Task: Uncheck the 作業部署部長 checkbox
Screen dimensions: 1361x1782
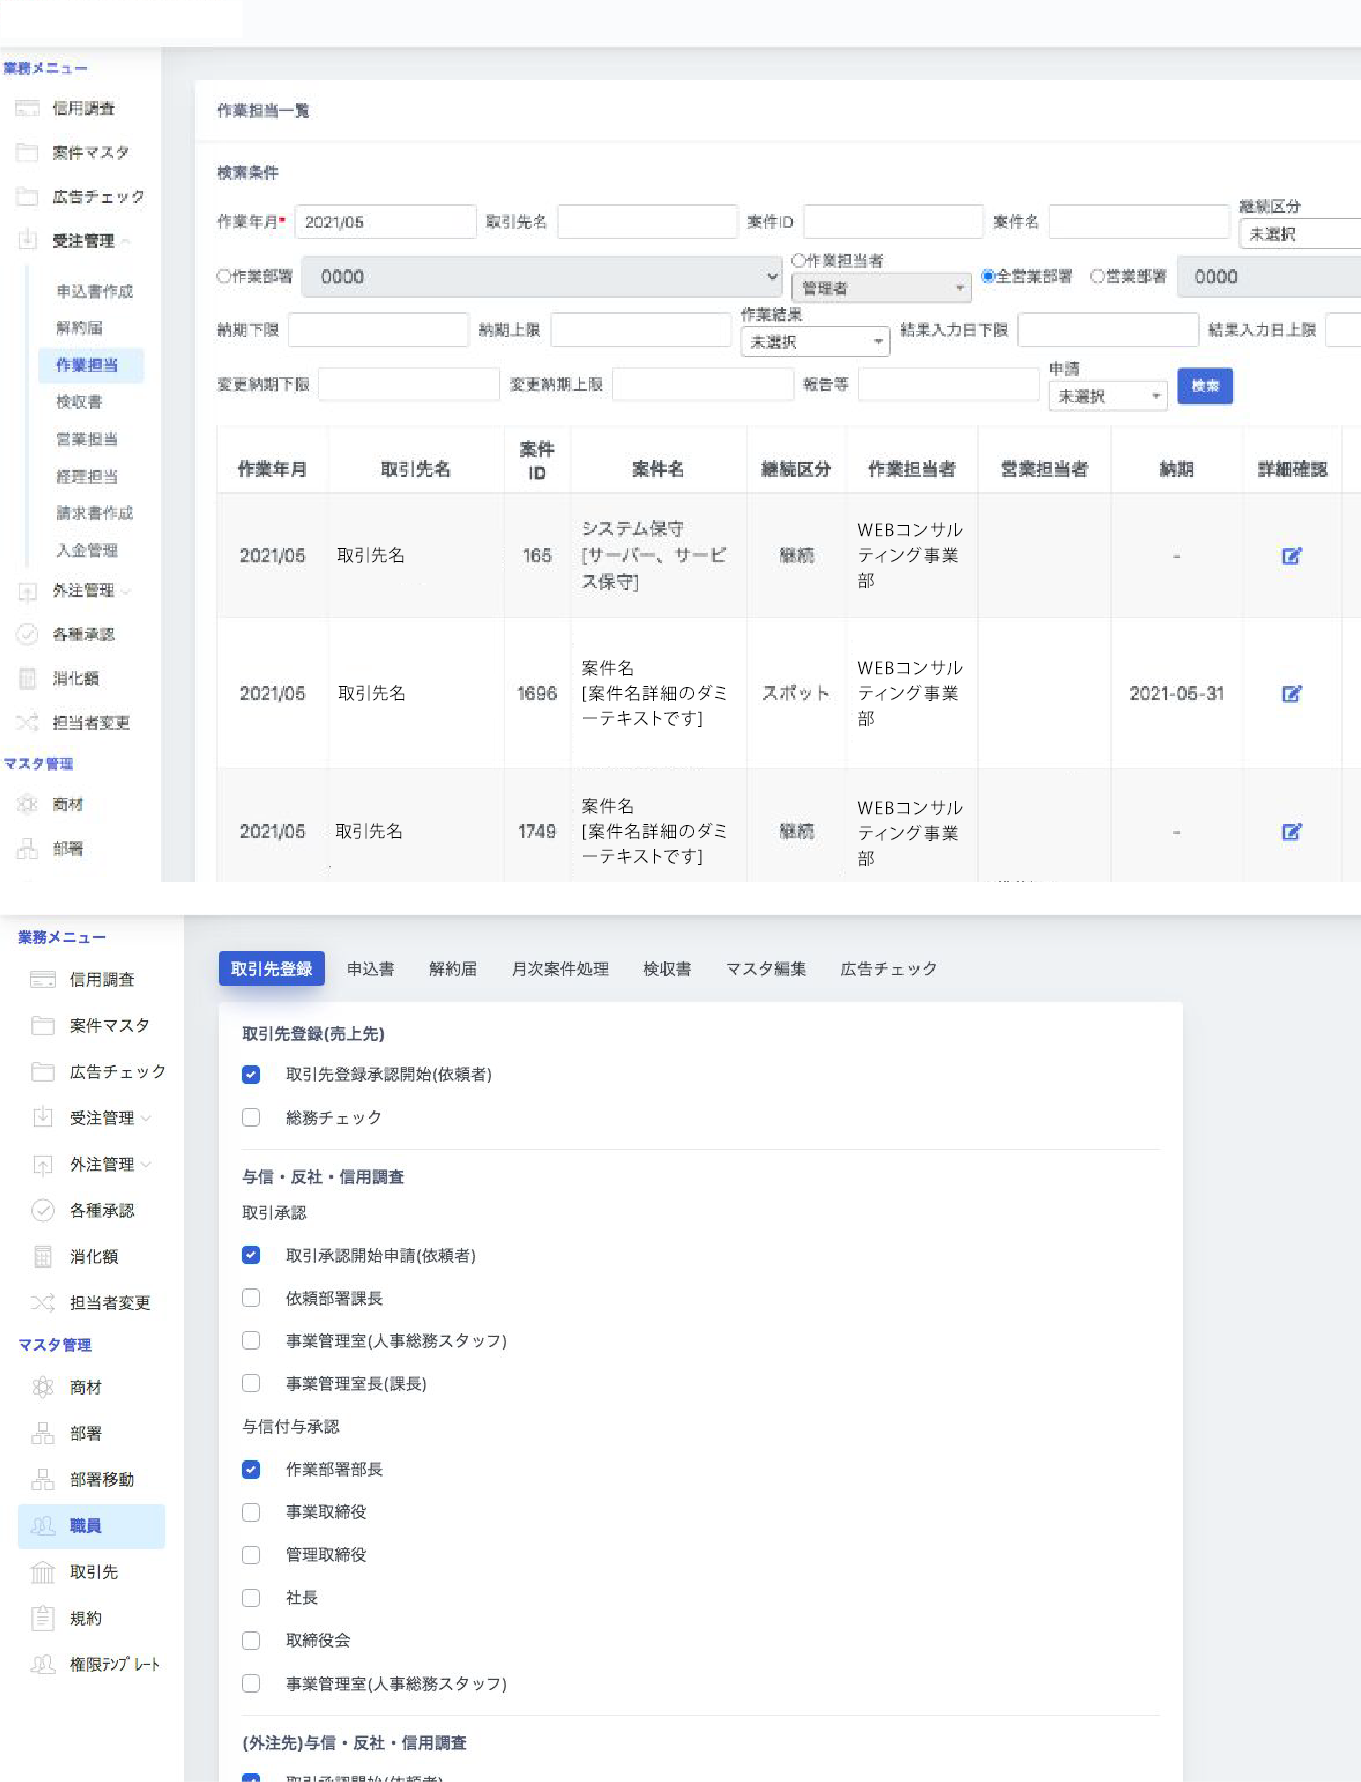Action: pos(251,1469)
